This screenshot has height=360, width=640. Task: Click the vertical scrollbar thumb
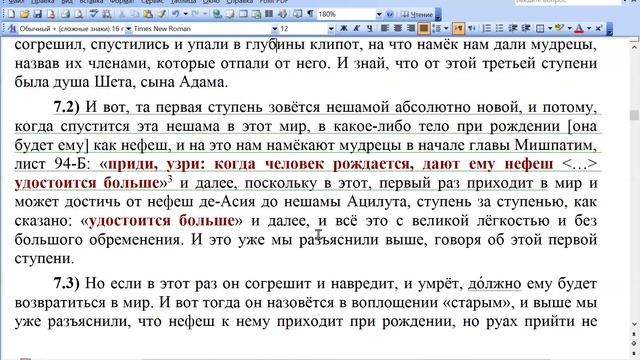coord(634,114)
